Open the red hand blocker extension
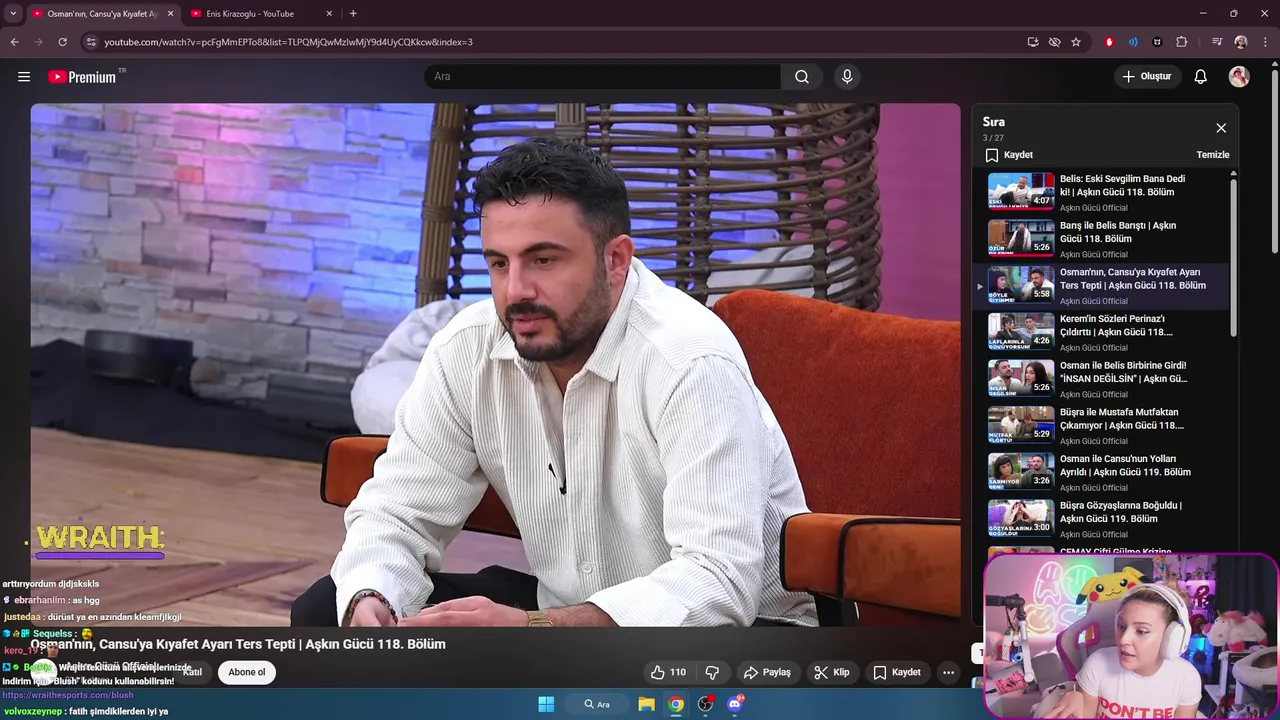The width and height of the screenshot is (1280, 720). [x=1109, y=42]
